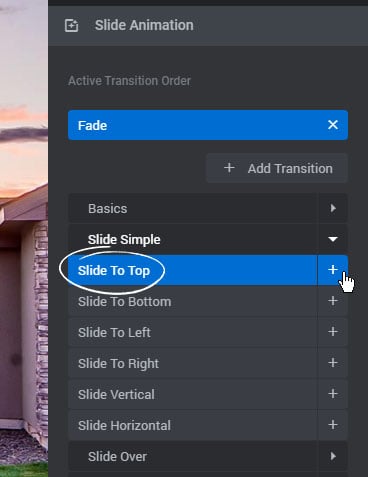368x477 pixels.
Task: Add Slide To Right with plus icon
Action: (x=333, y=363)
